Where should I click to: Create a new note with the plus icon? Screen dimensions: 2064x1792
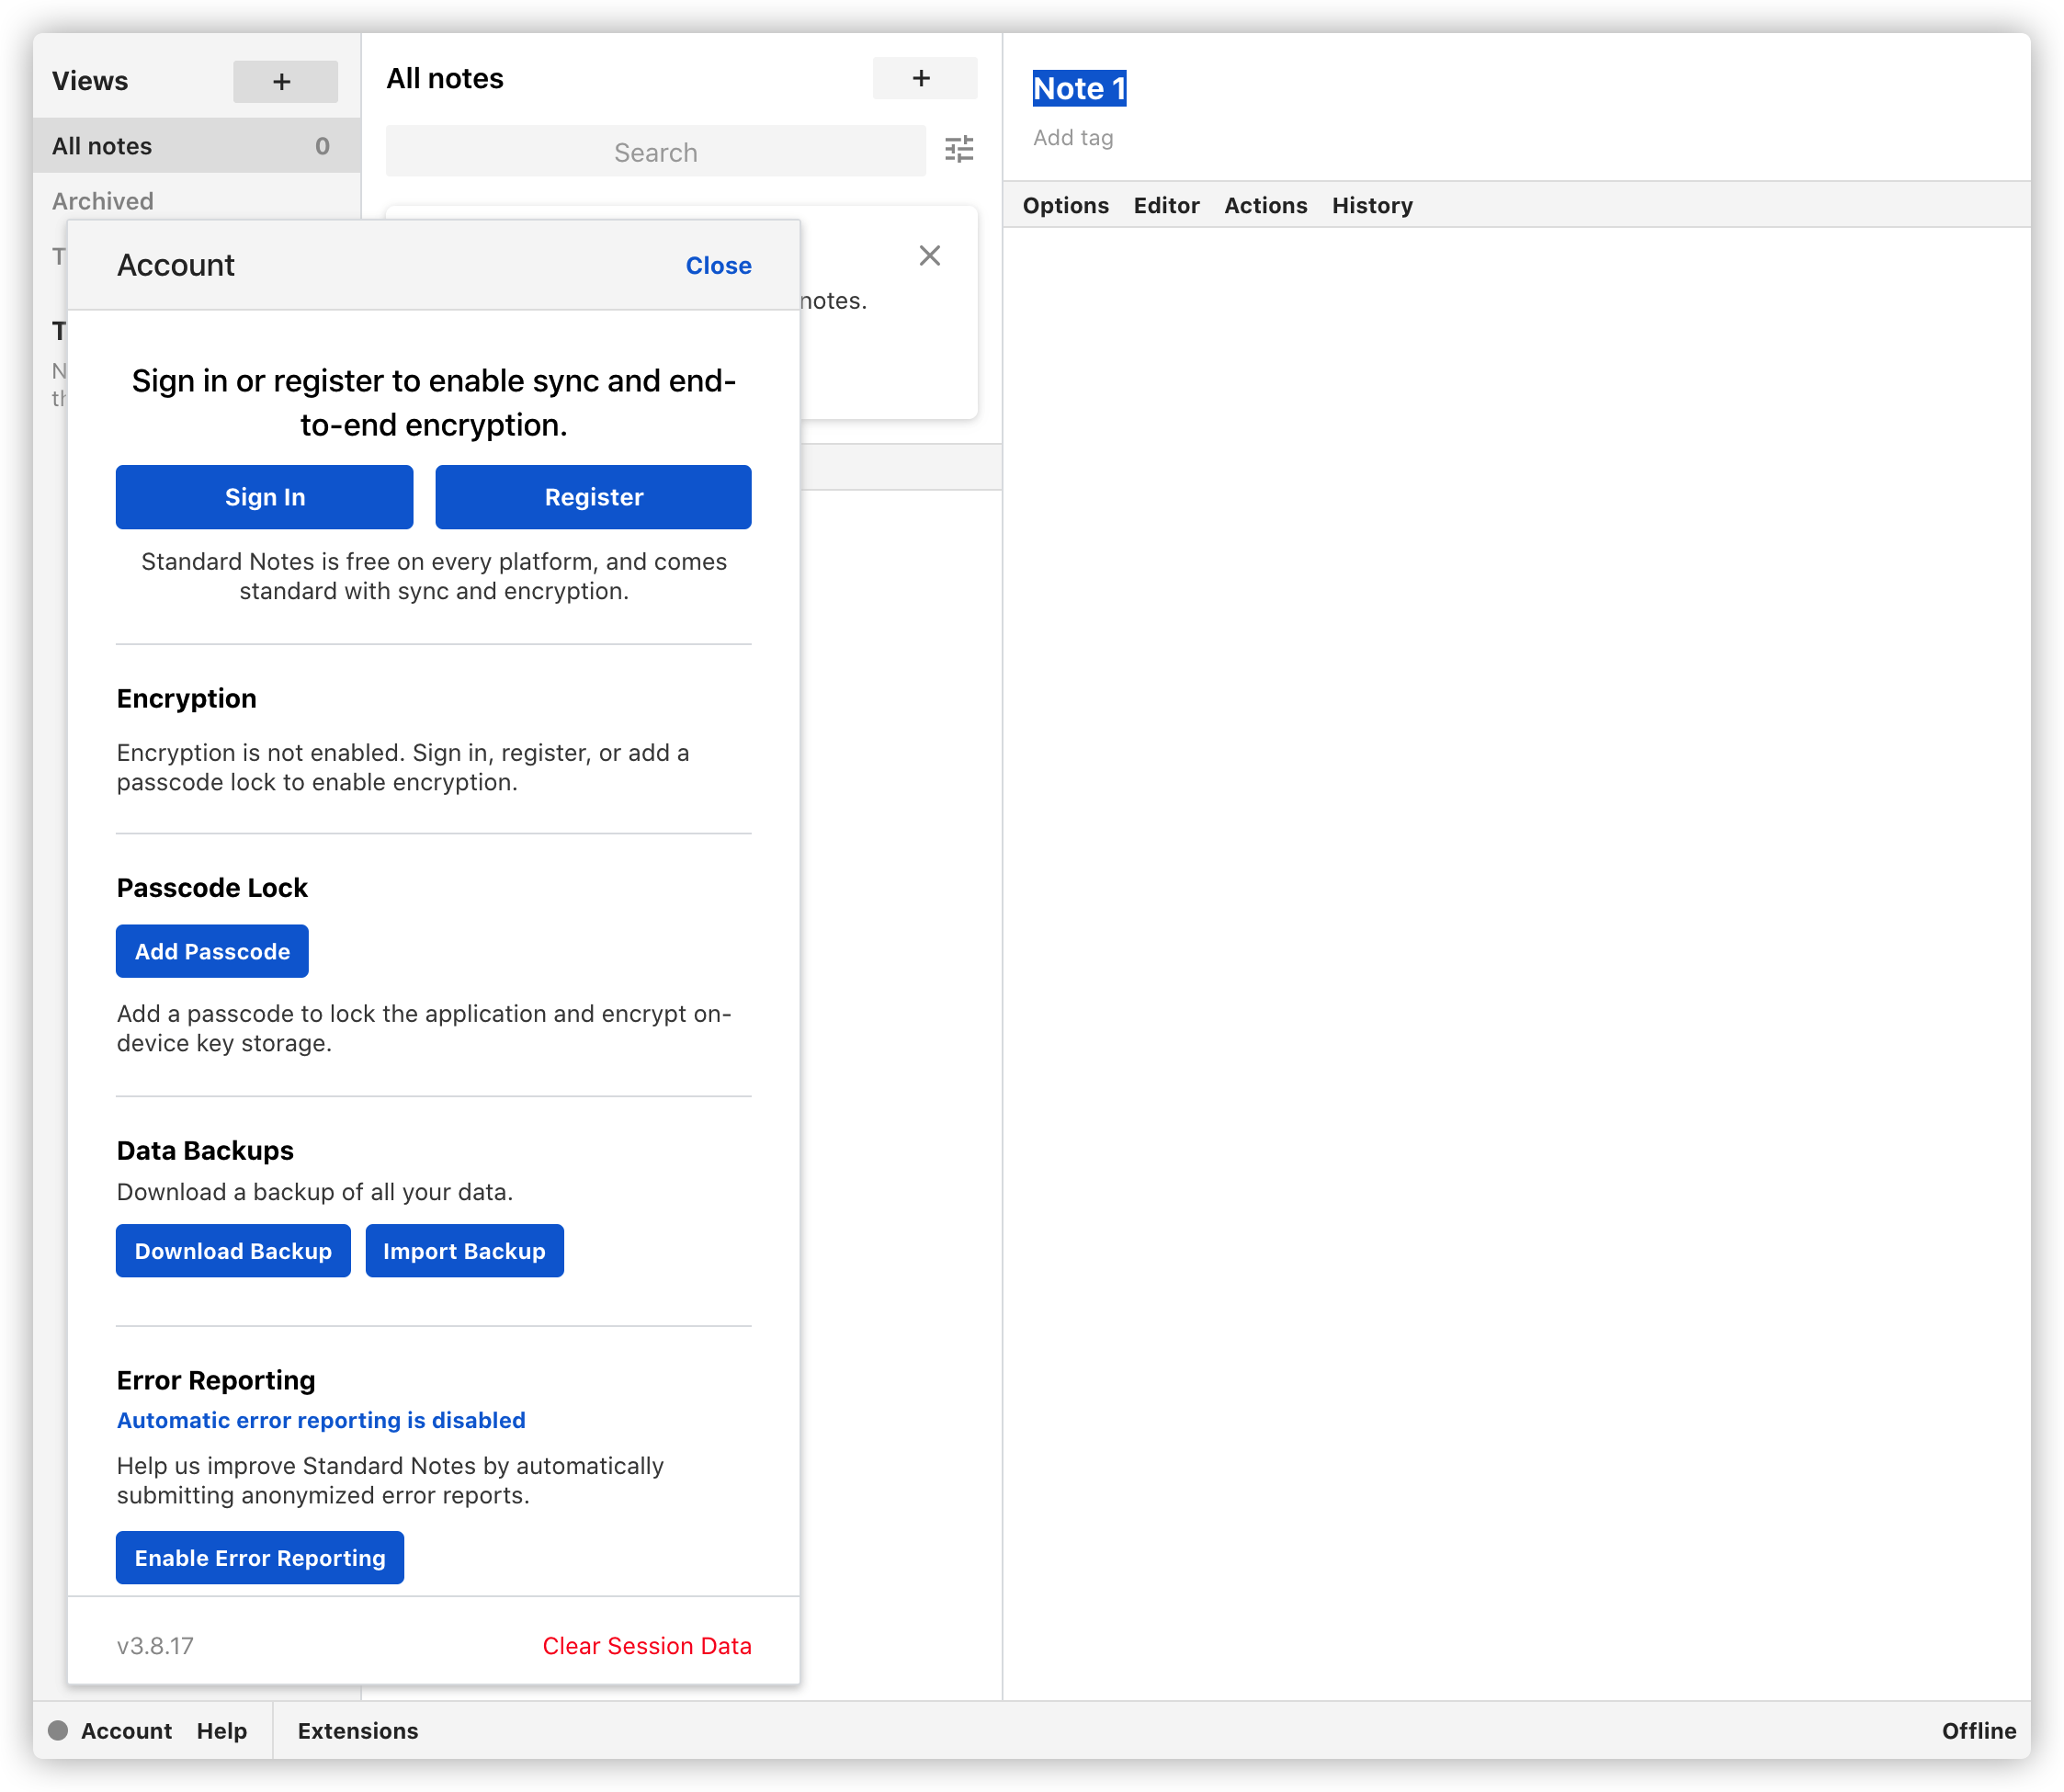(923, 78)
